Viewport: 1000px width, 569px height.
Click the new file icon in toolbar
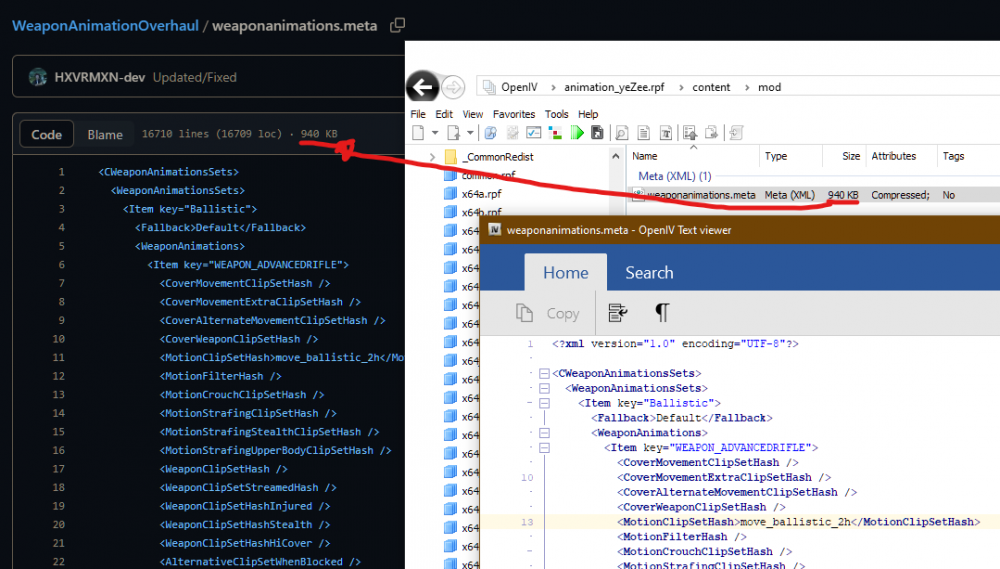click(x=419, y=133)
